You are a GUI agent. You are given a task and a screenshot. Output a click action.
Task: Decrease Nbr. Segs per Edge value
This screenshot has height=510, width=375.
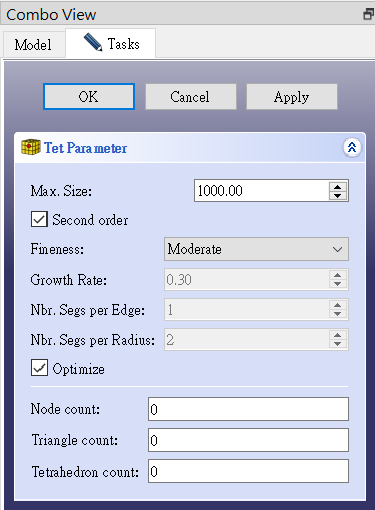pos(338,314)
